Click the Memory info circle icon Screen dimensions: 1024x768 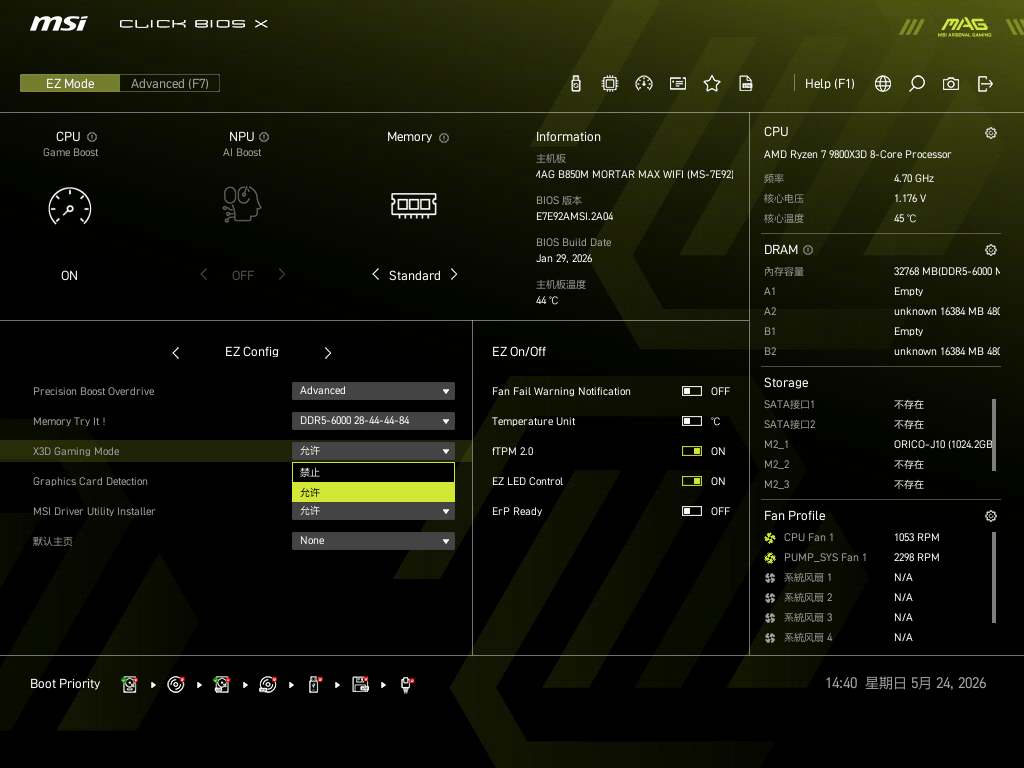444,138
